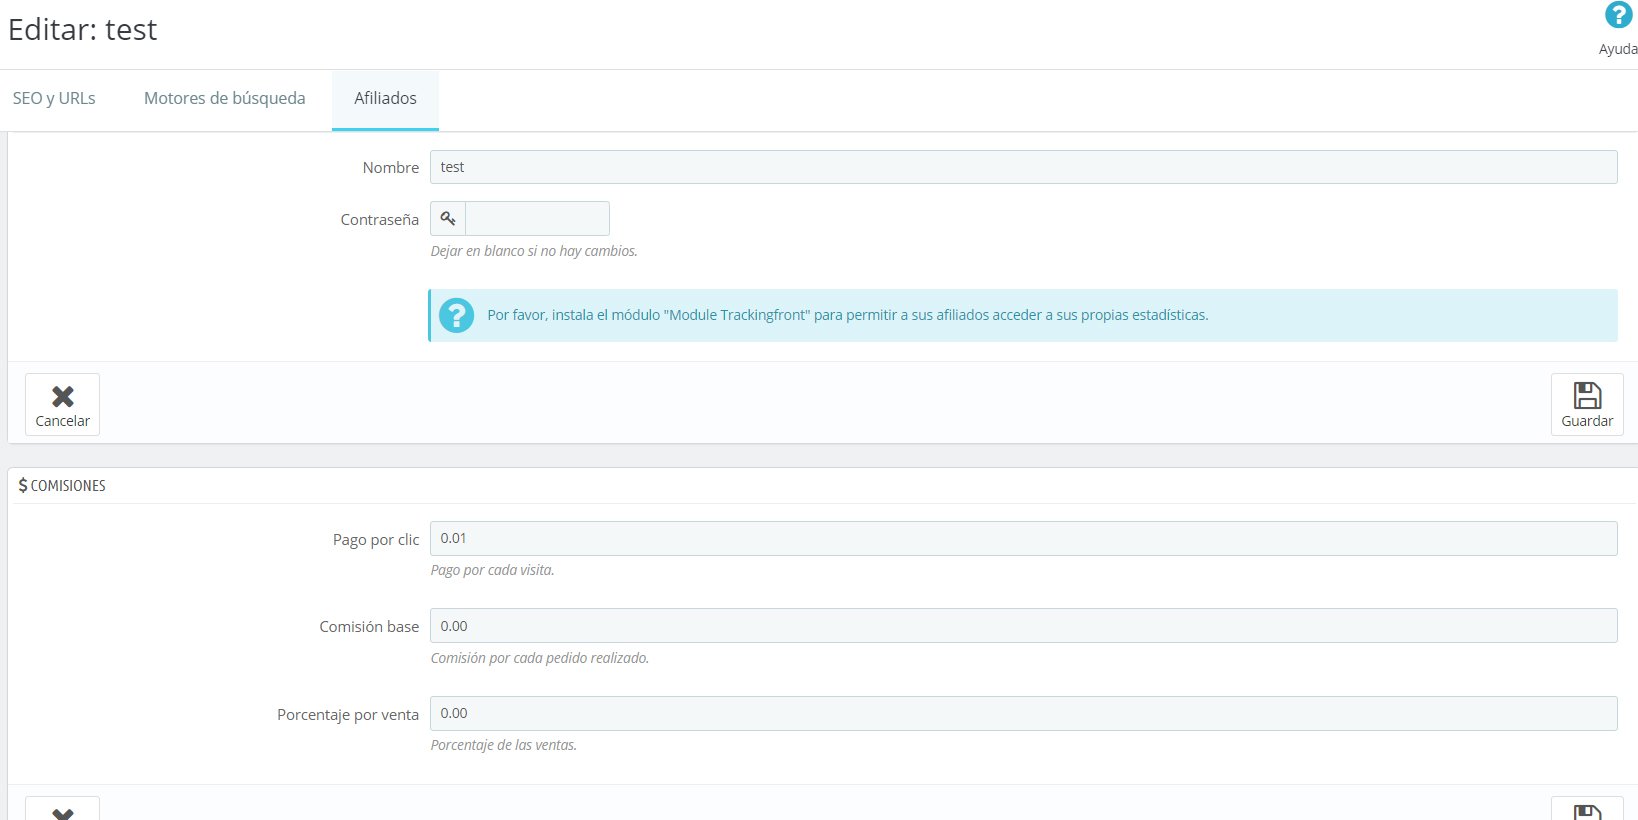Select the Porcentaje por venta field
Image resolution: width=1638 pixels, height=820 pixels.
click(1023, 713)
